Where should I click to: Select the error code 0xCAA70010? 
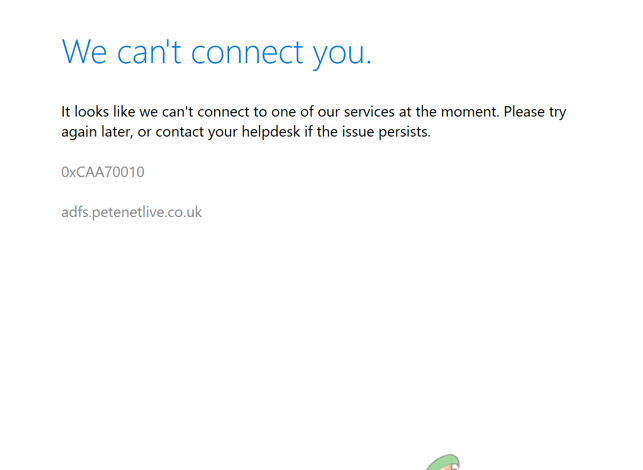[102, 172]
